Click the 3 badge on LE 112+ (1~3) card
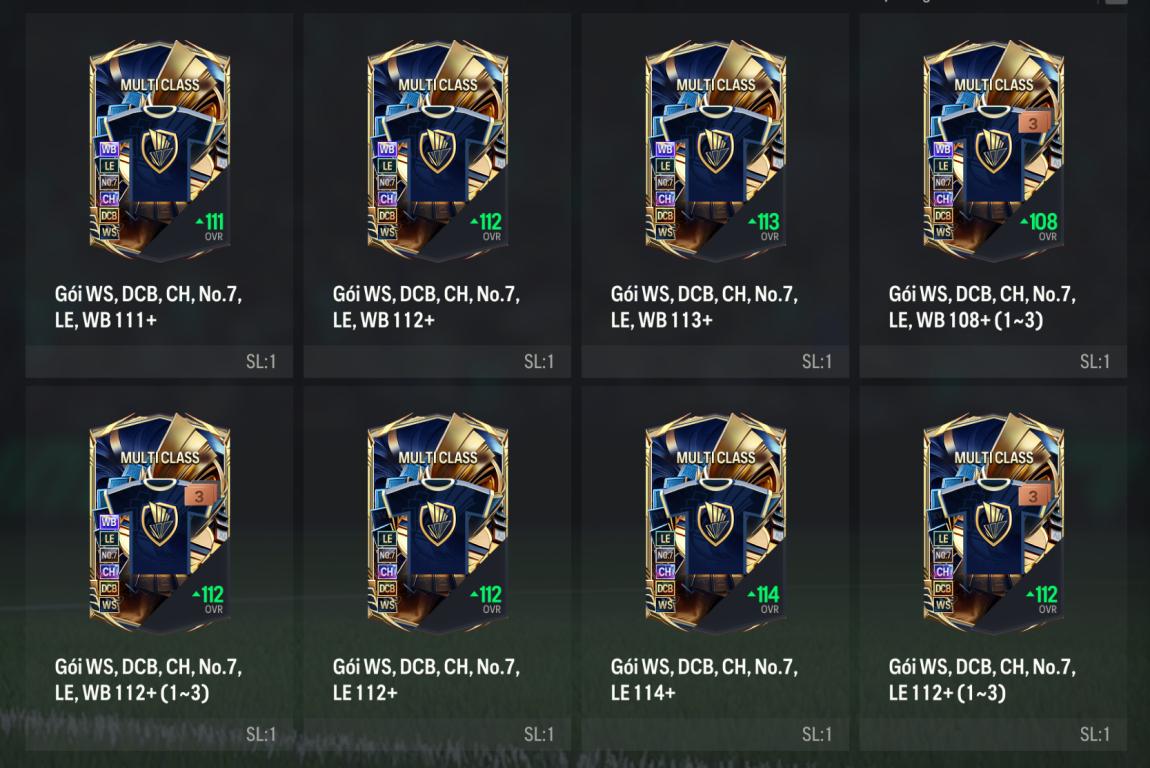The width and height of the screenshot is (1150, 768). point(1034,495)
